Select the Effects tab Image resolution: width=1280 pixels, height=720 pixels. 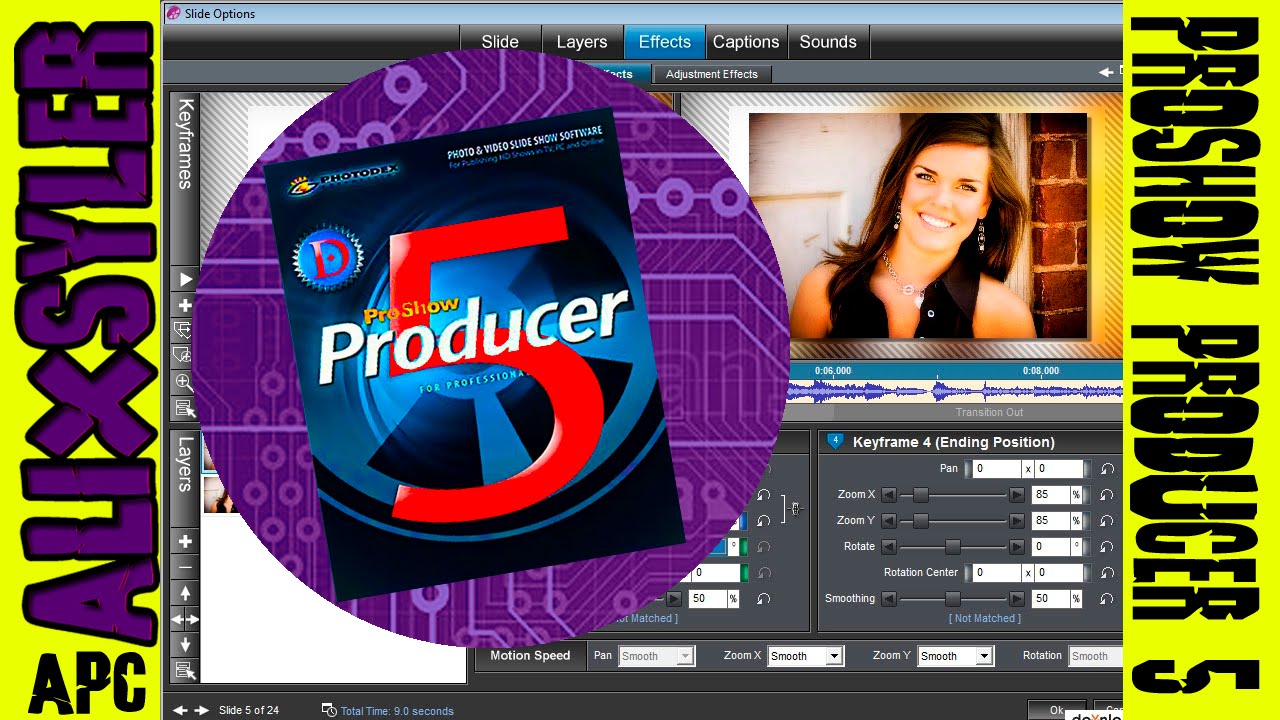(x=665, y=42)
